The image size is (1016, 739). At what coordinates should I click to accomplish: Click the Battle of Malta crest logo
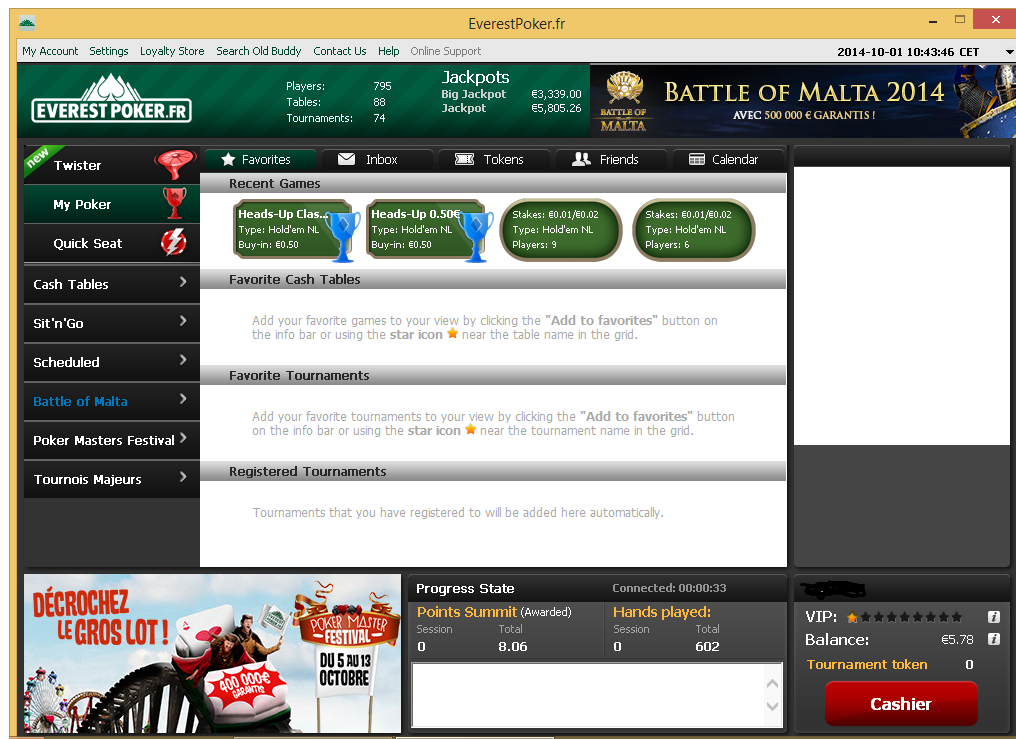point(623,100)
